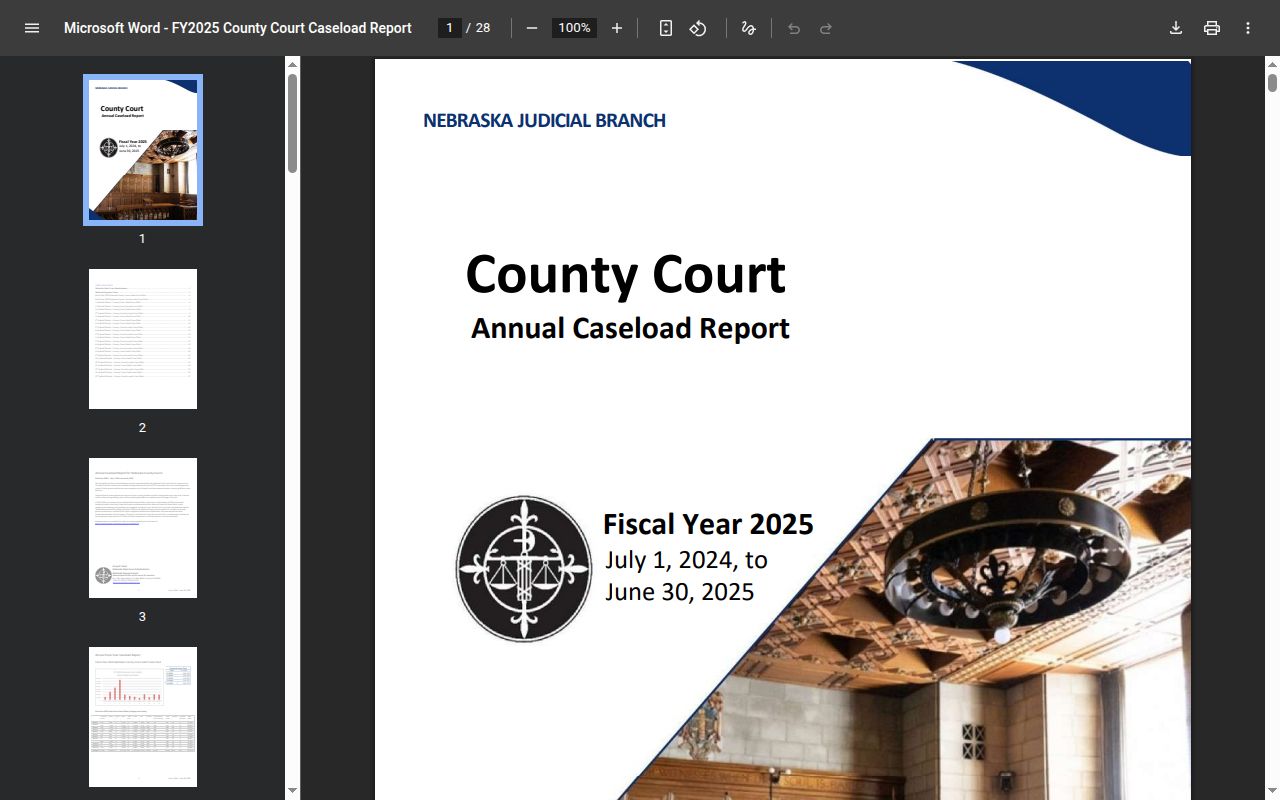Image resolution: width=1280 pixels, height=800 pixels.
Task: Open the draw annotation tool
Action: tap(748, 28)
